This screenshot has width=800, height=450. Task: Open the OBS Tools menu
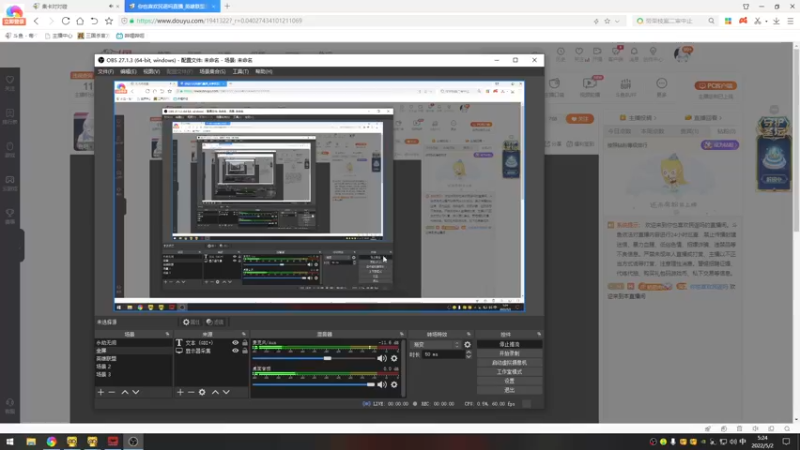click(240, 71)
